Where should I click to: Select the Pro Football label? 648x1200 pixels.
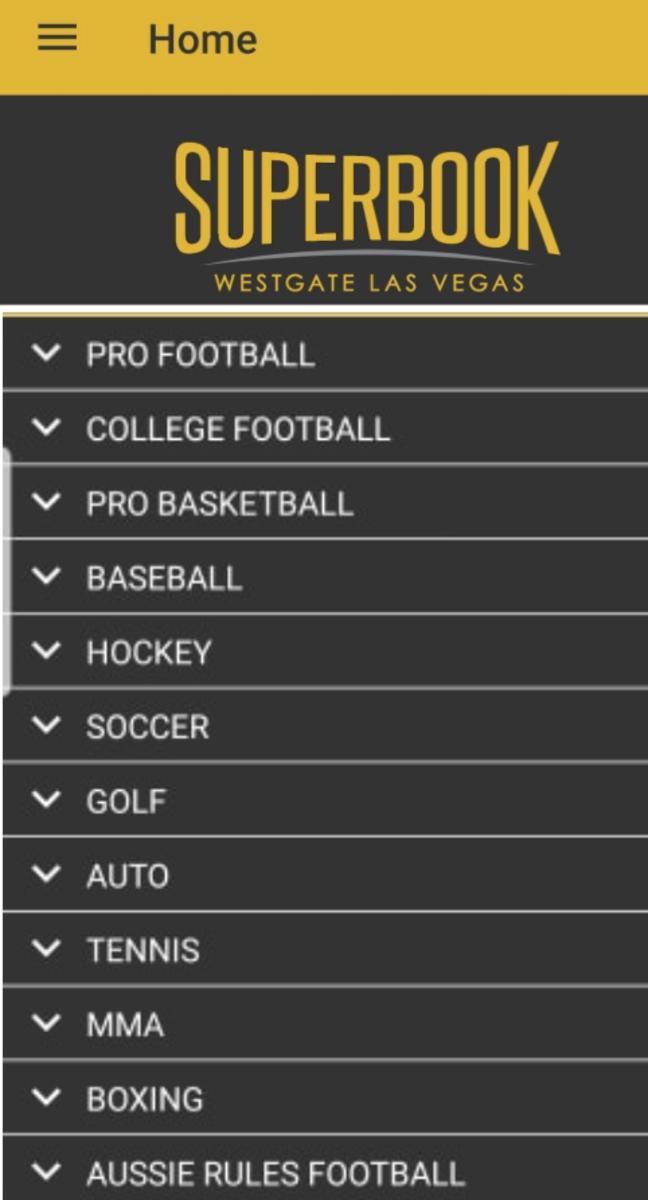pos(200,354)
